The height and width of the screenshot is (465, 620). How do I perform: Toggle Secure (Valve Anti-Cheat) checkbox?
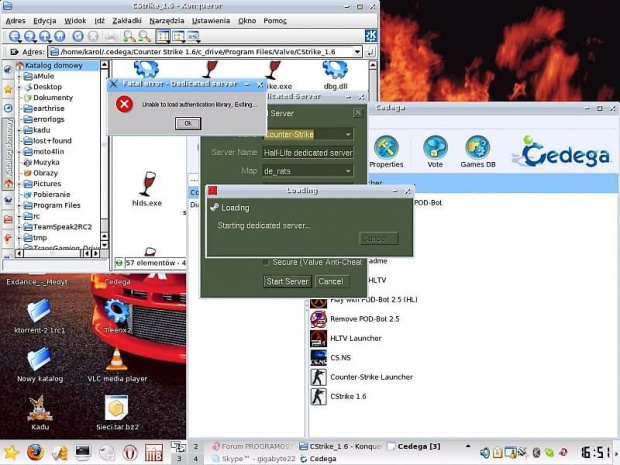click(266, 262)
